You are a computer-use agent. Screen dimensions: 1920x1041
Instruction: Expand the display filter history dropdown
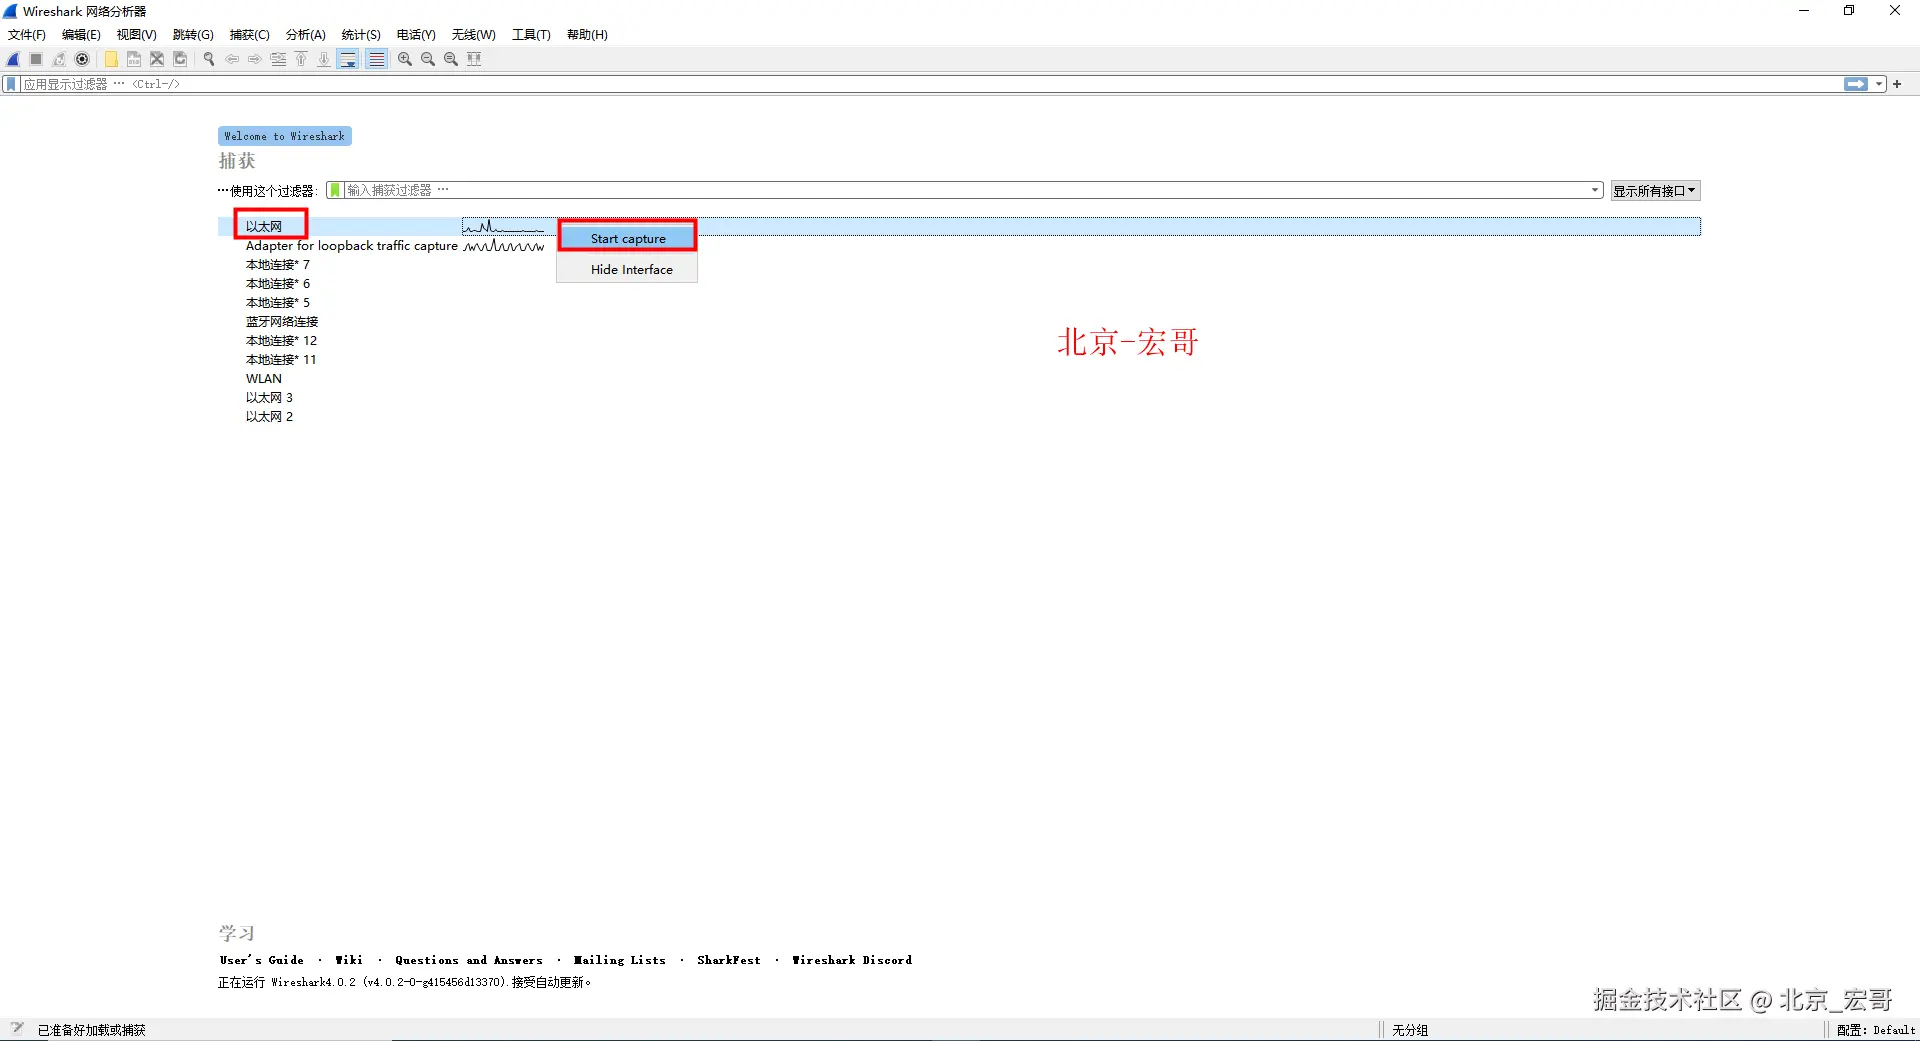tap(1879, 84)
